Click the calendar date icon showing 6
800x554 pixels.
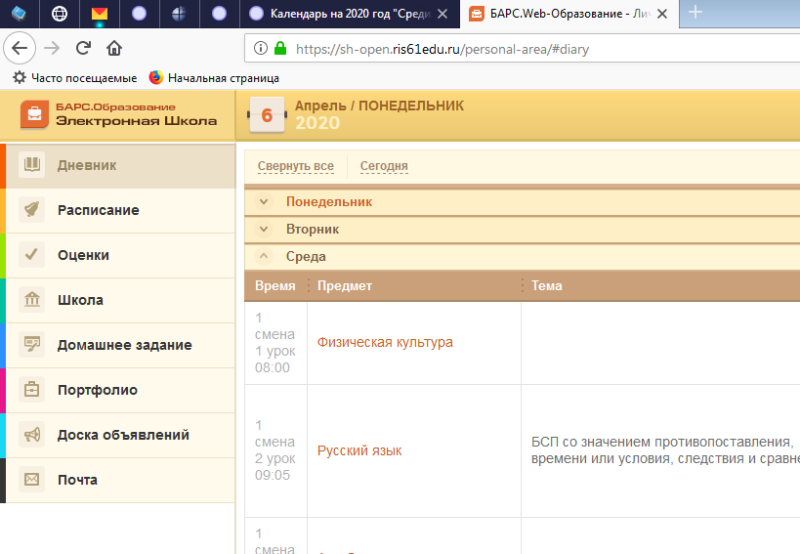point(266,115)
